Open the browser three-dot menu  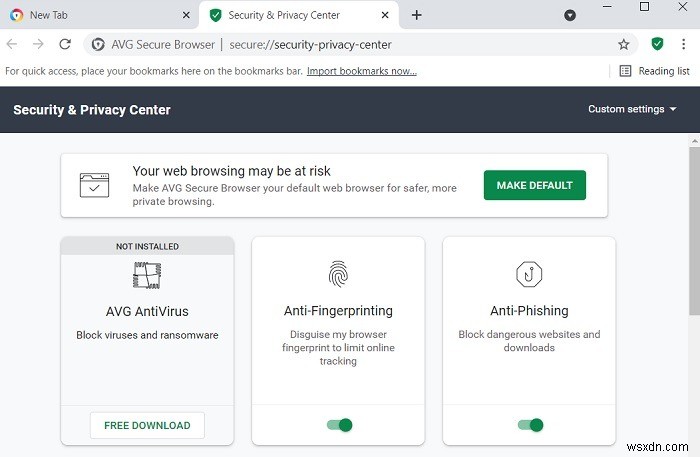pos(685,44)
